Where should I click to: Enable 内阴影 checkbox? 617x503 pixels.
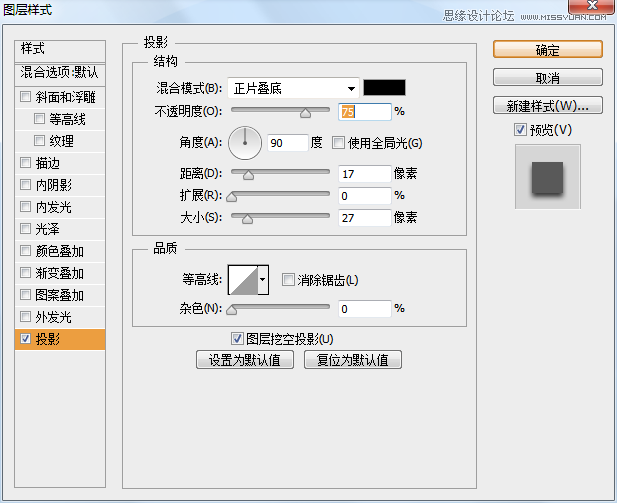(x=26, y=185)
